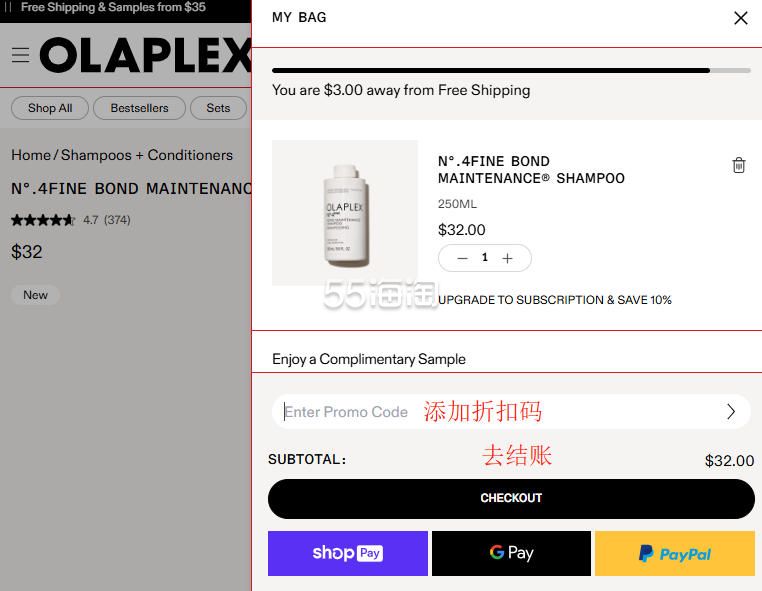Pause the announcement banner
The image size is (762, 591).
(x=8, y=7)
